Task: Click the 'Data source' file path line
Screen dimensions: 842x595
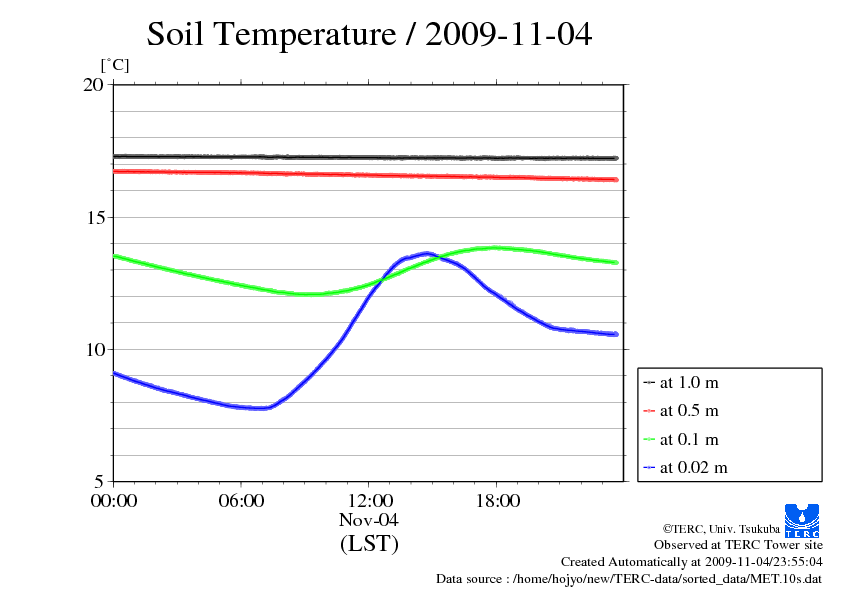Action: (x=629, y=579)
